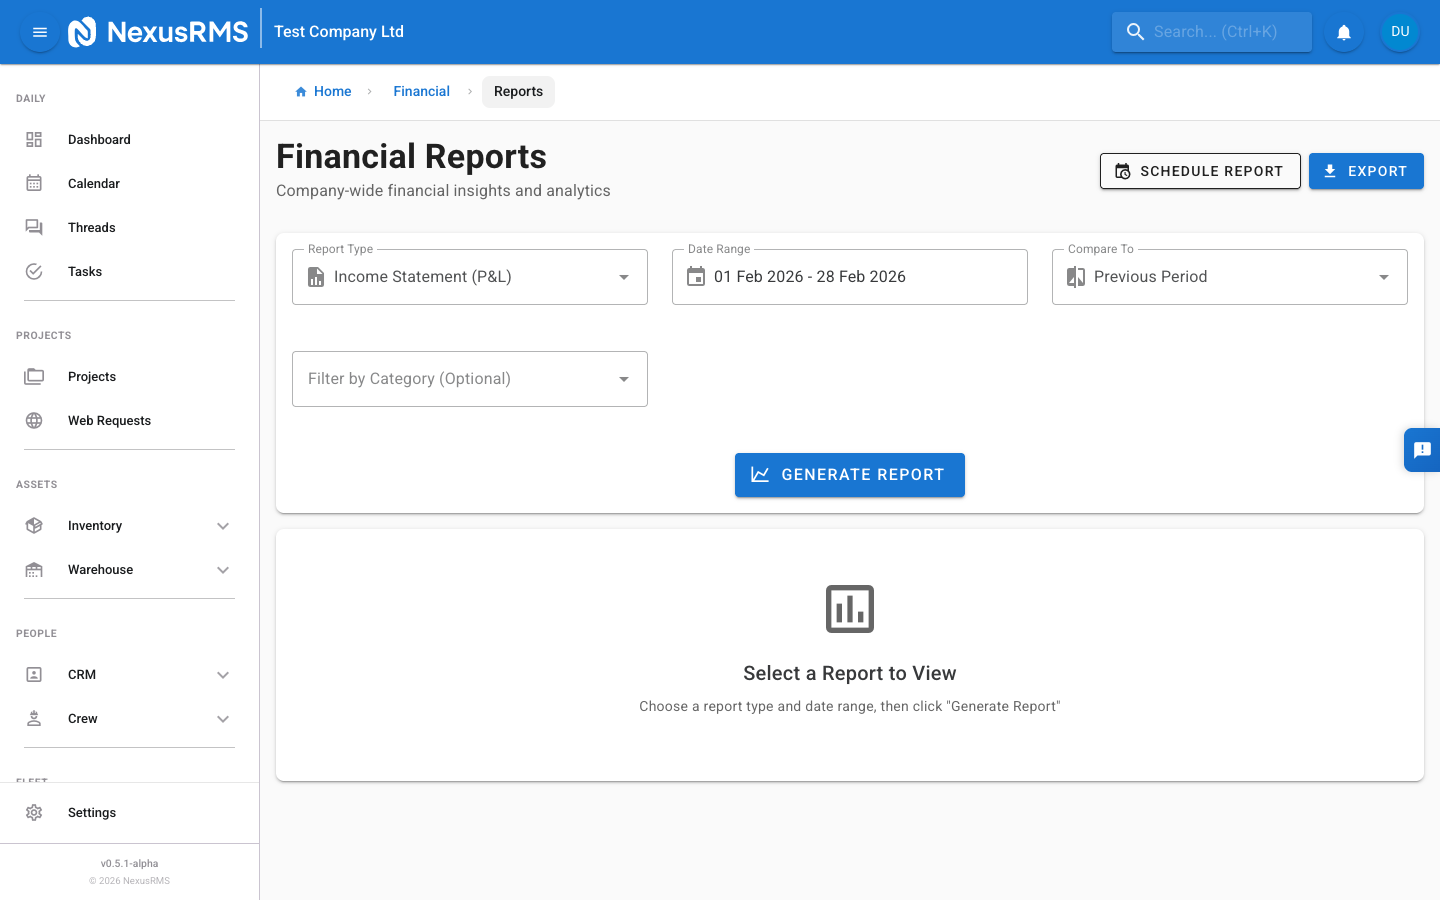
Task: Select the Calendar icon in the sidebar
Action: [x=34, y=183]
